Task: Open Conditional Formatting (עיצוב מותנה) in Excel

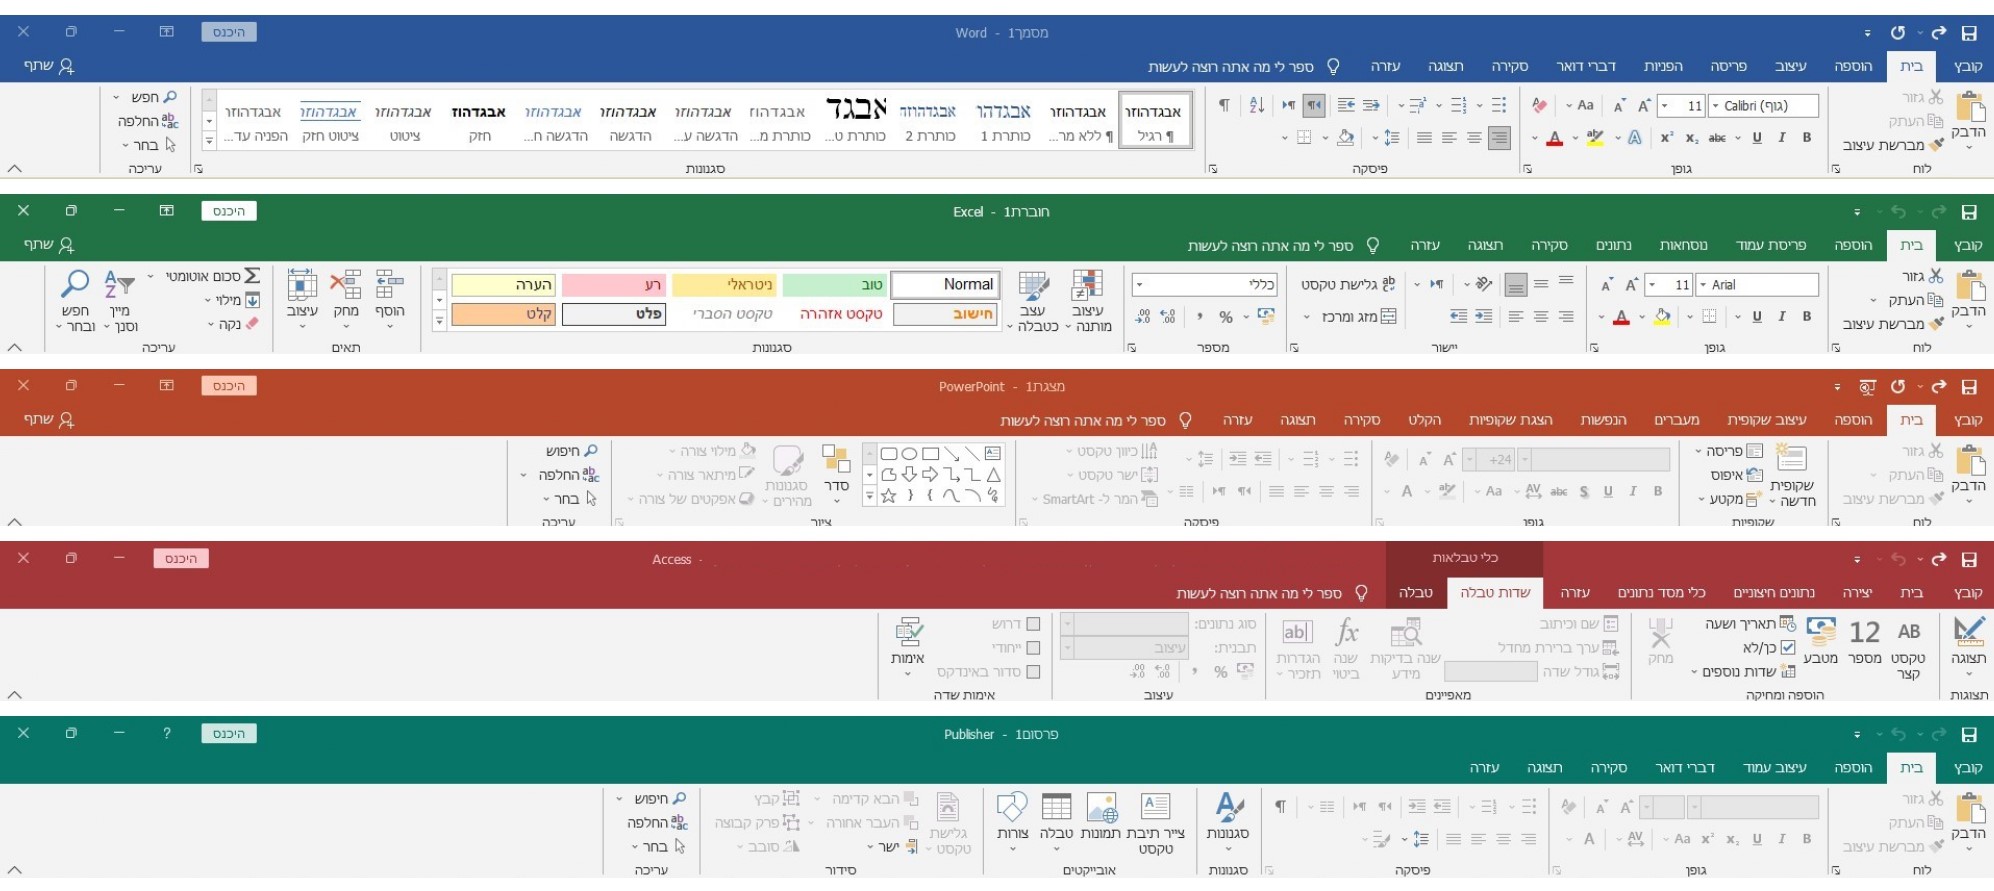Action: [x=1087, y=301]
